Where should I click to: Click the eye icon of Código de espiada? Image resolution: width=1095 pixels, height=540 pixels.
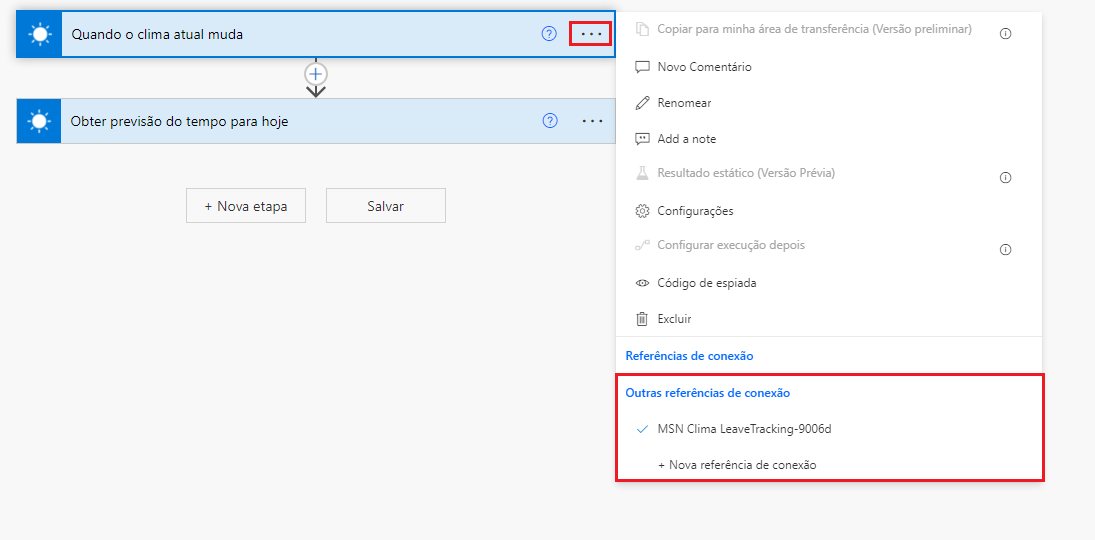tap(642, 283)
